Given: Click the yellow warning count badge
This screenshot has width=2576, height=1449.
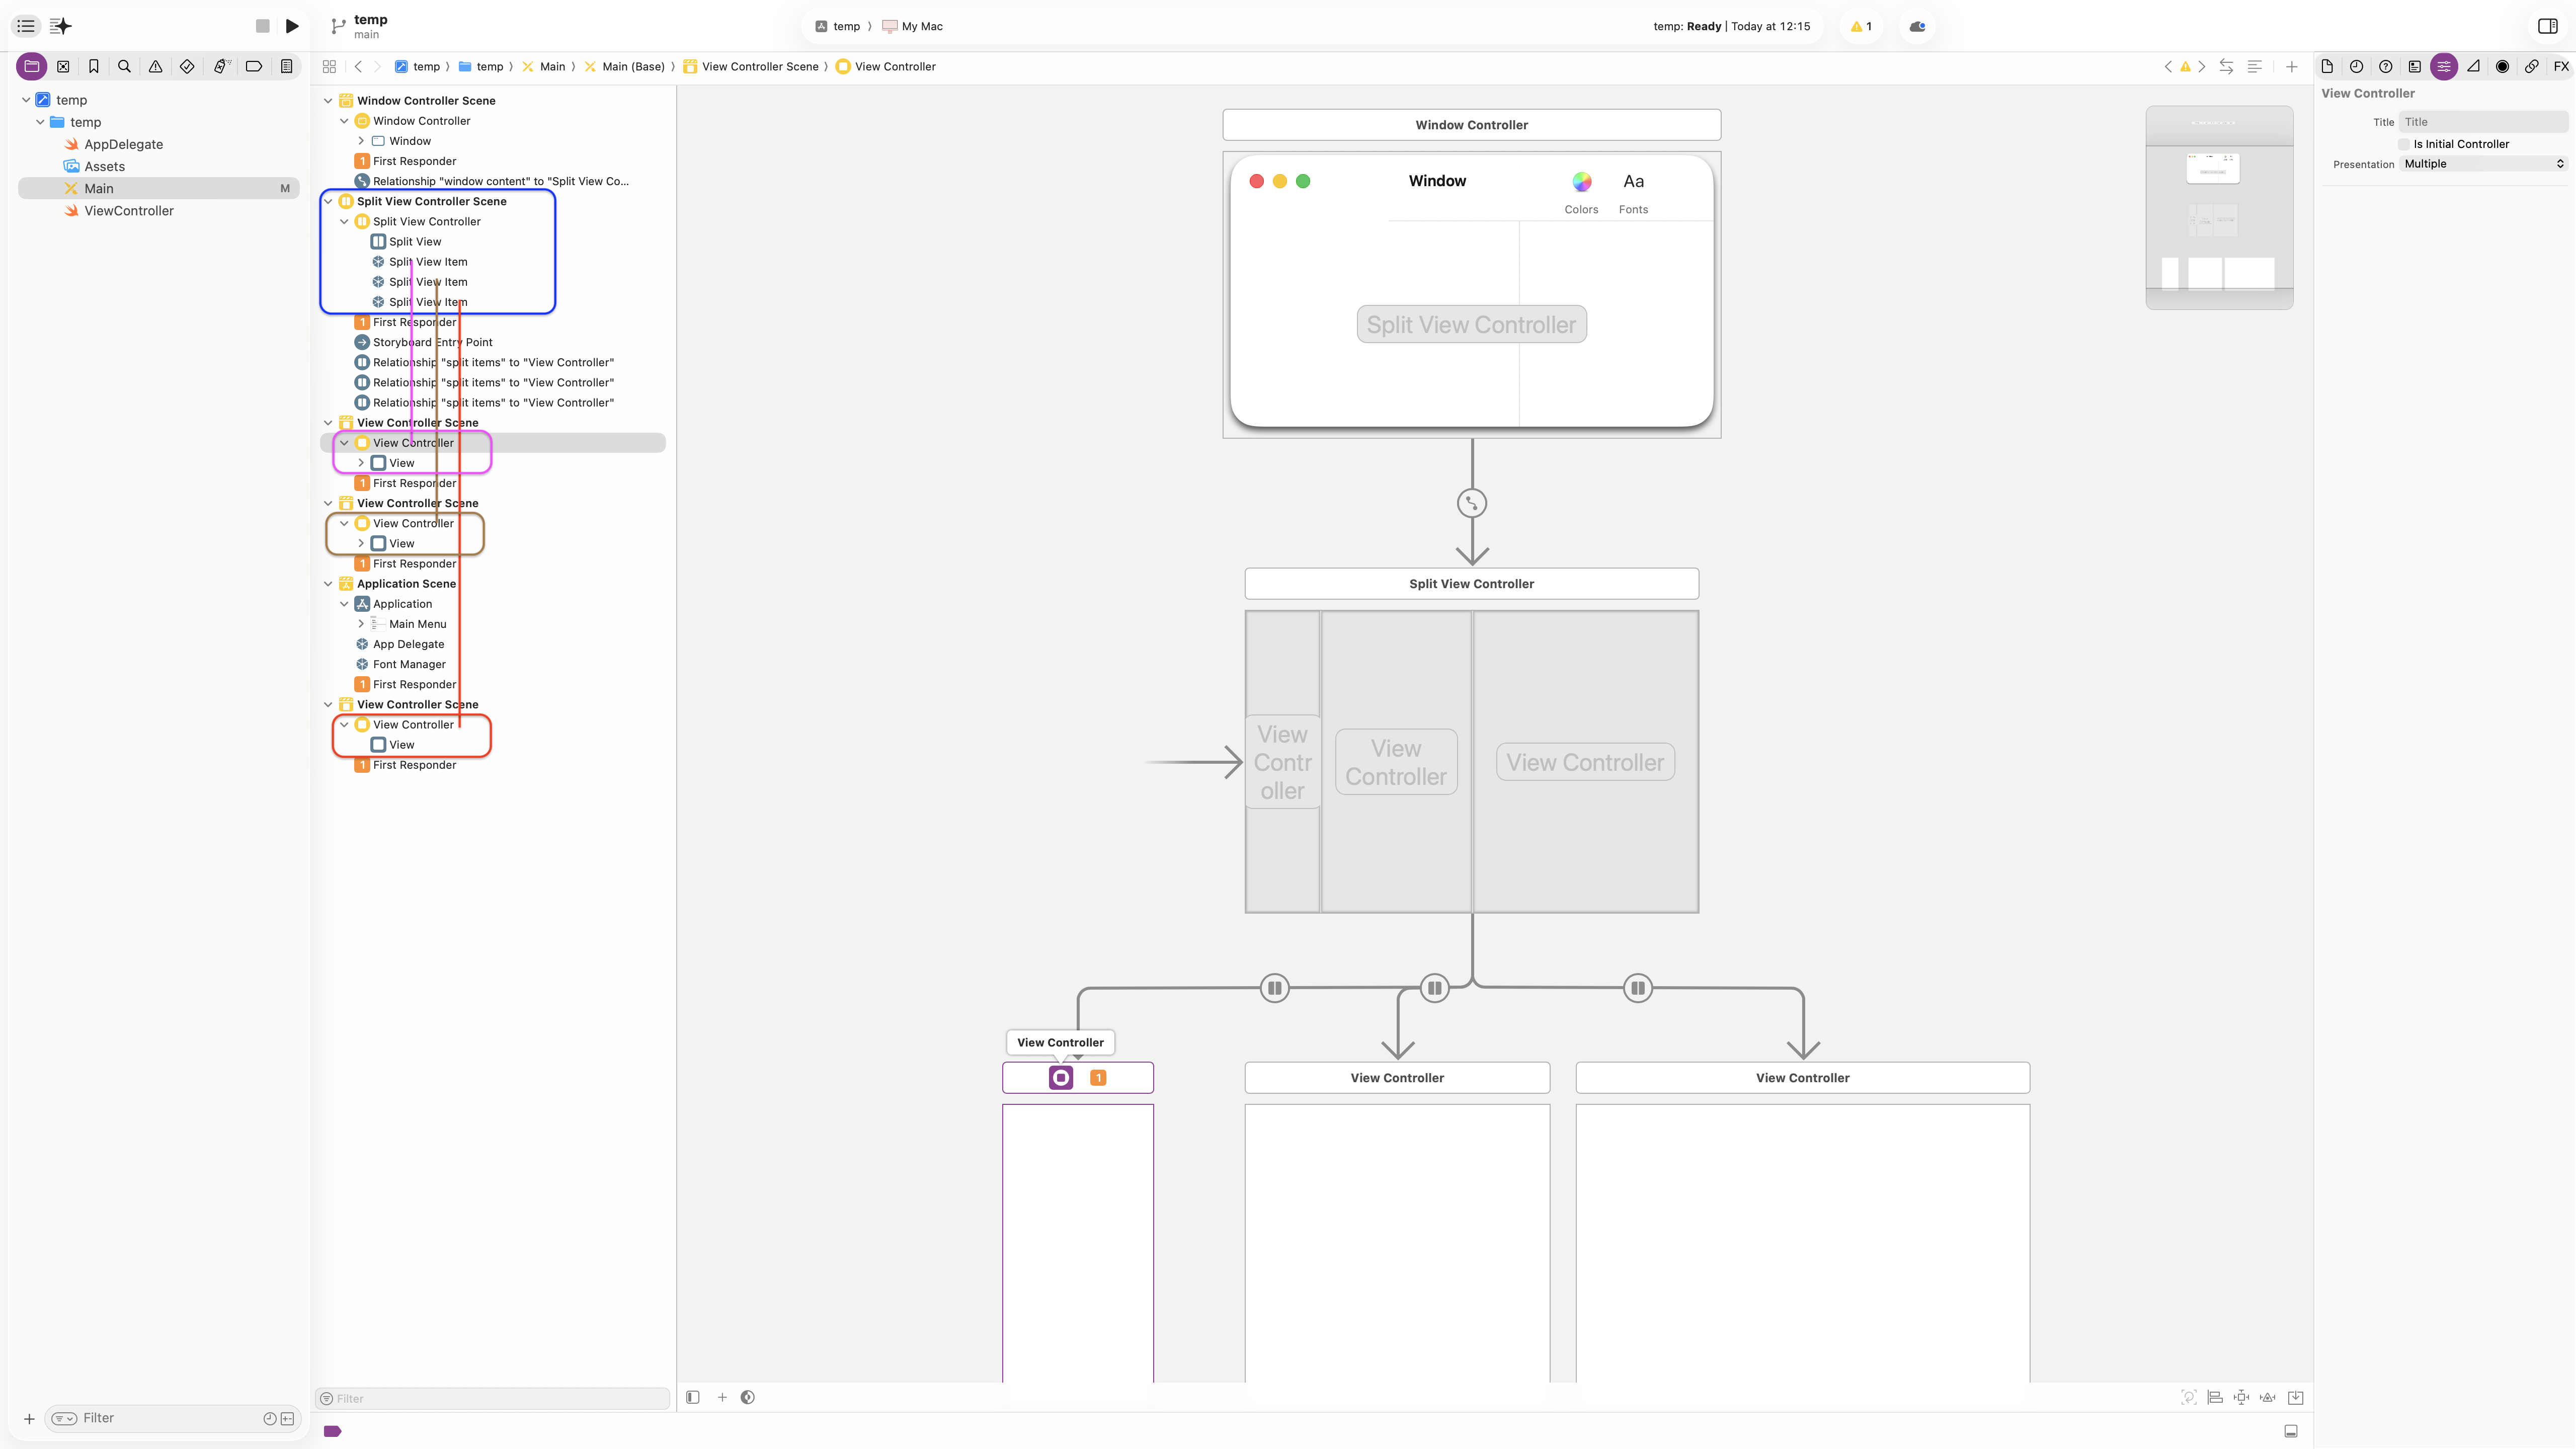Looking at the screenshot, I should tap(1861, 26).
